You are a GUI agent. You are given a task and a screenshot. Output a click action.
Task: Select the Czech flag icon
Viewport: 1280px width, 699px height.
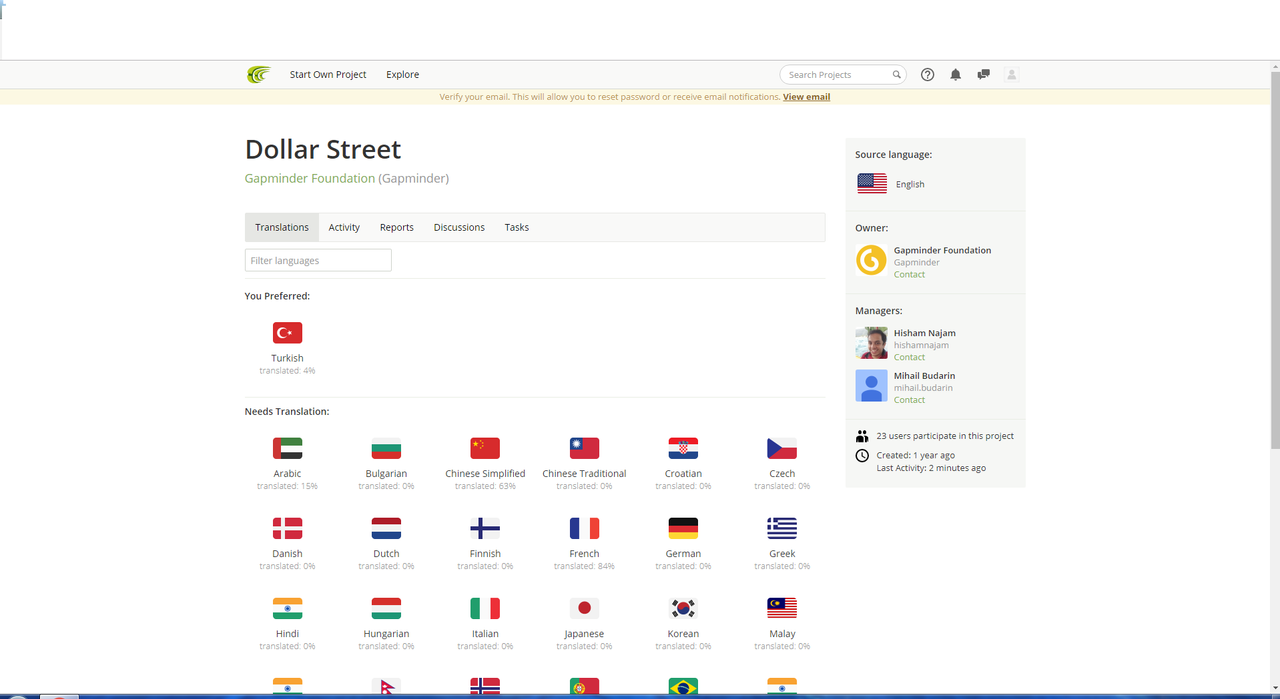tap(782, 448)
